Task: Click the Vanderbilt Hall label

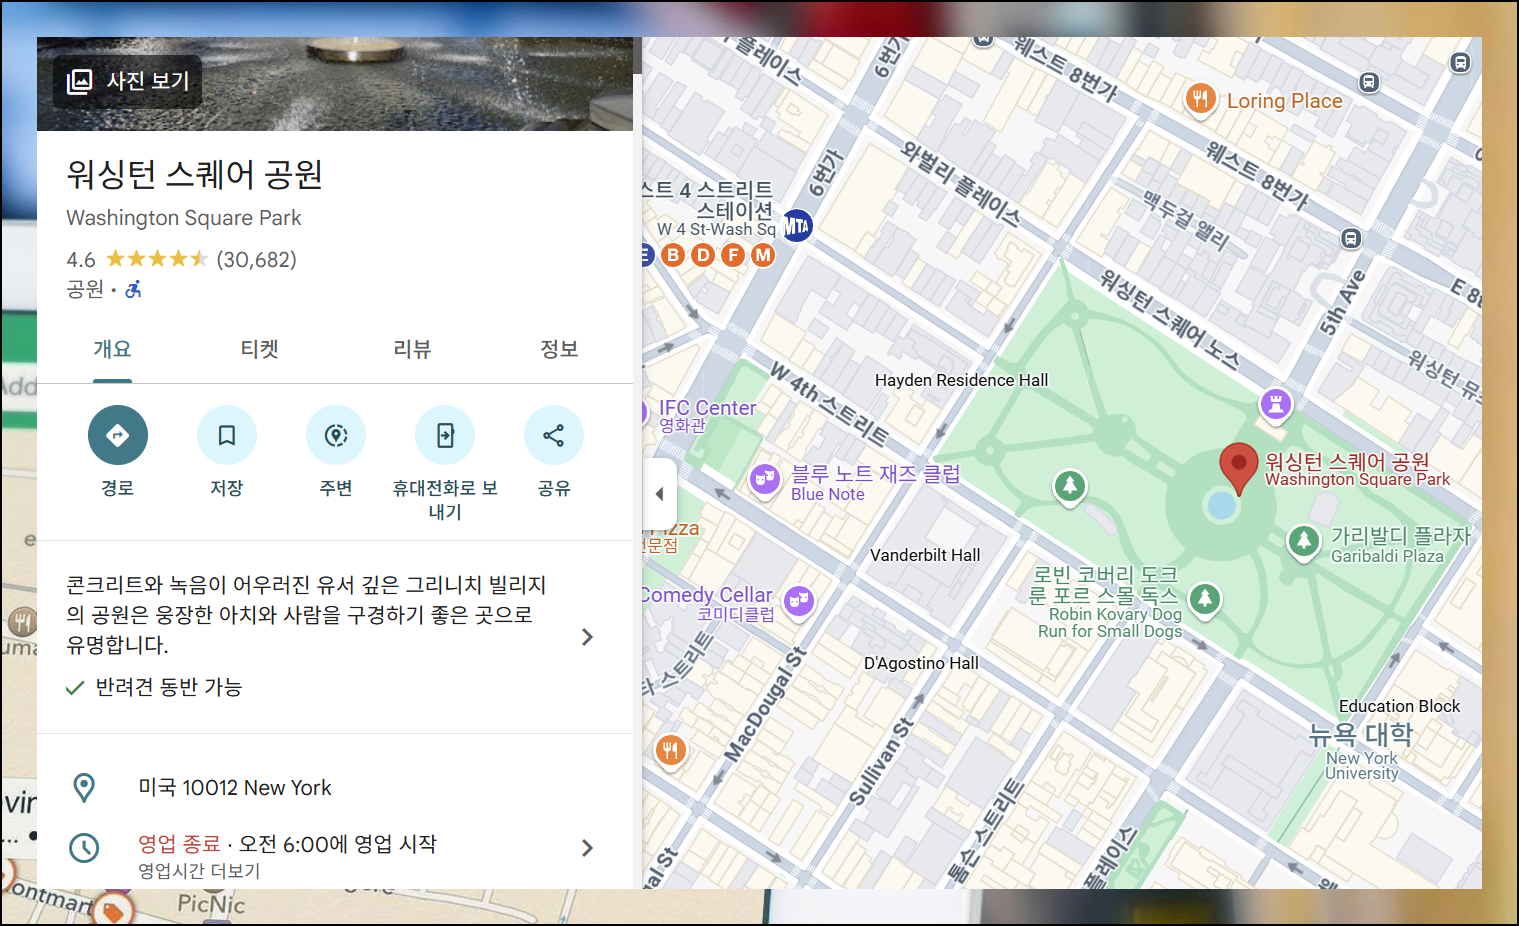Action: 925,555
